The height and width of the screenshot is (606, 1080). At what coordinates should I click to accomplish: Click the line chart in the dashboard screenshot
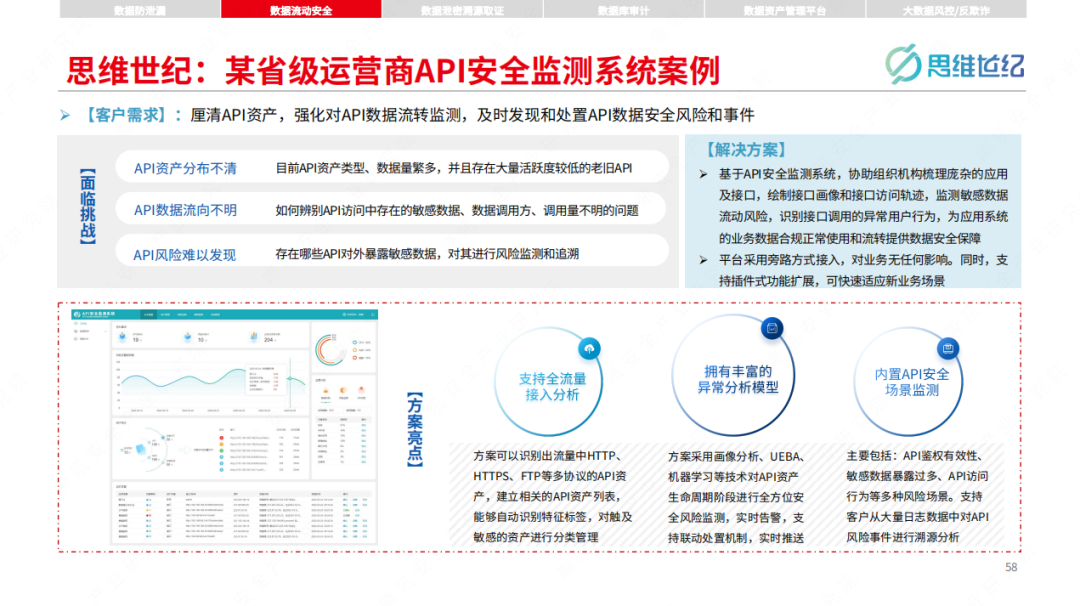tap(210, 383)
